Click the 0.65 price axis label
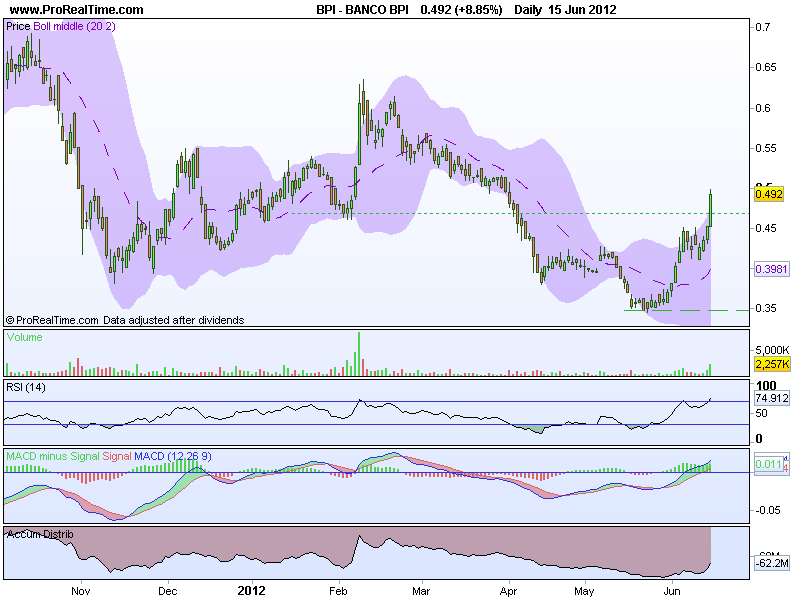Viewport: 800px width, 600px height. click(x=766, y=67)
